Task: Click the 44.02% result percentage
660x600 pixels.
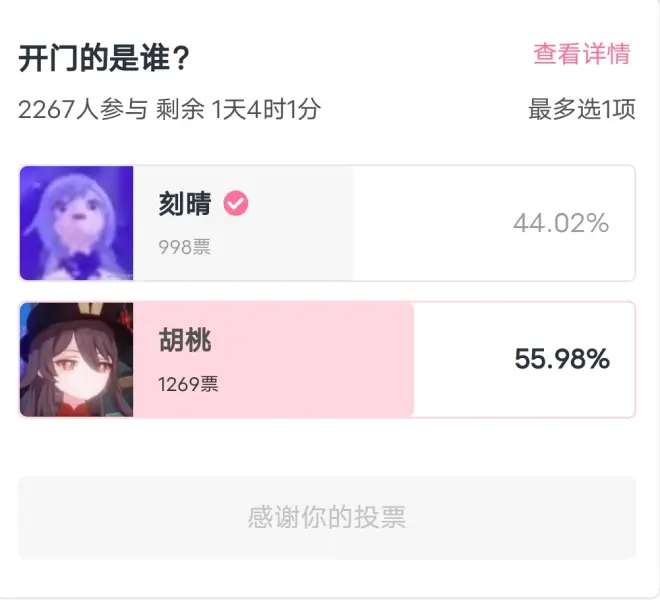Action: click(561, 223)
